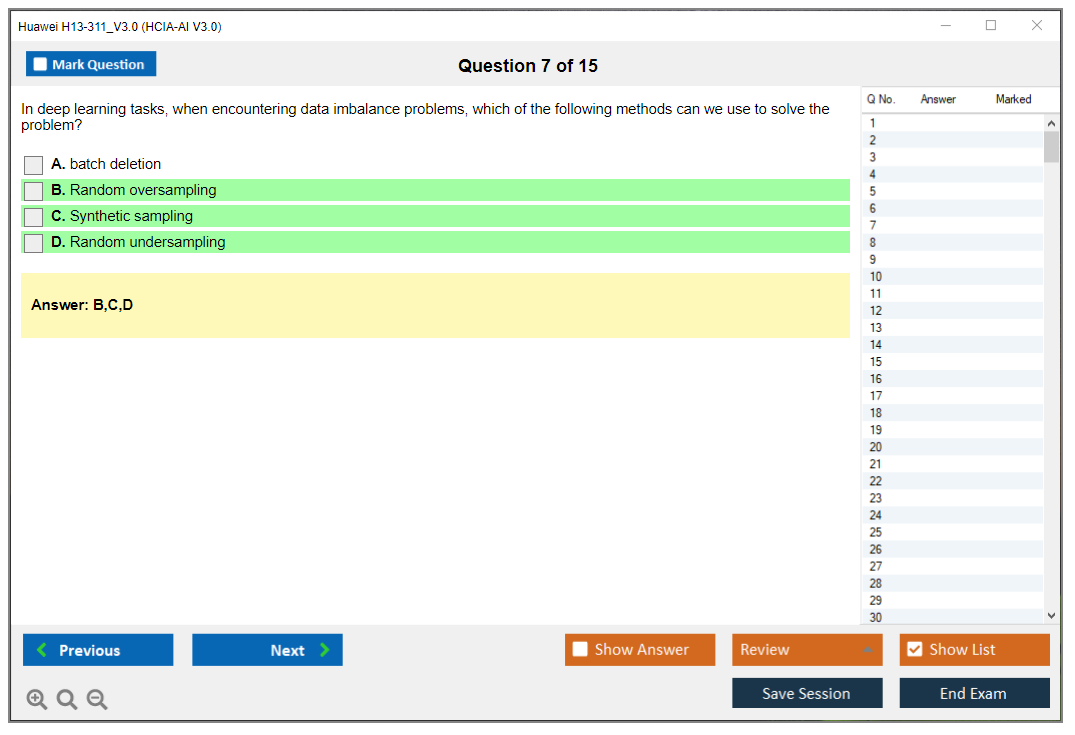Click the reset zoom magnifier icon
This screenshot has width=1075, height=735.
pyautogui.click(x=67, y=700)
